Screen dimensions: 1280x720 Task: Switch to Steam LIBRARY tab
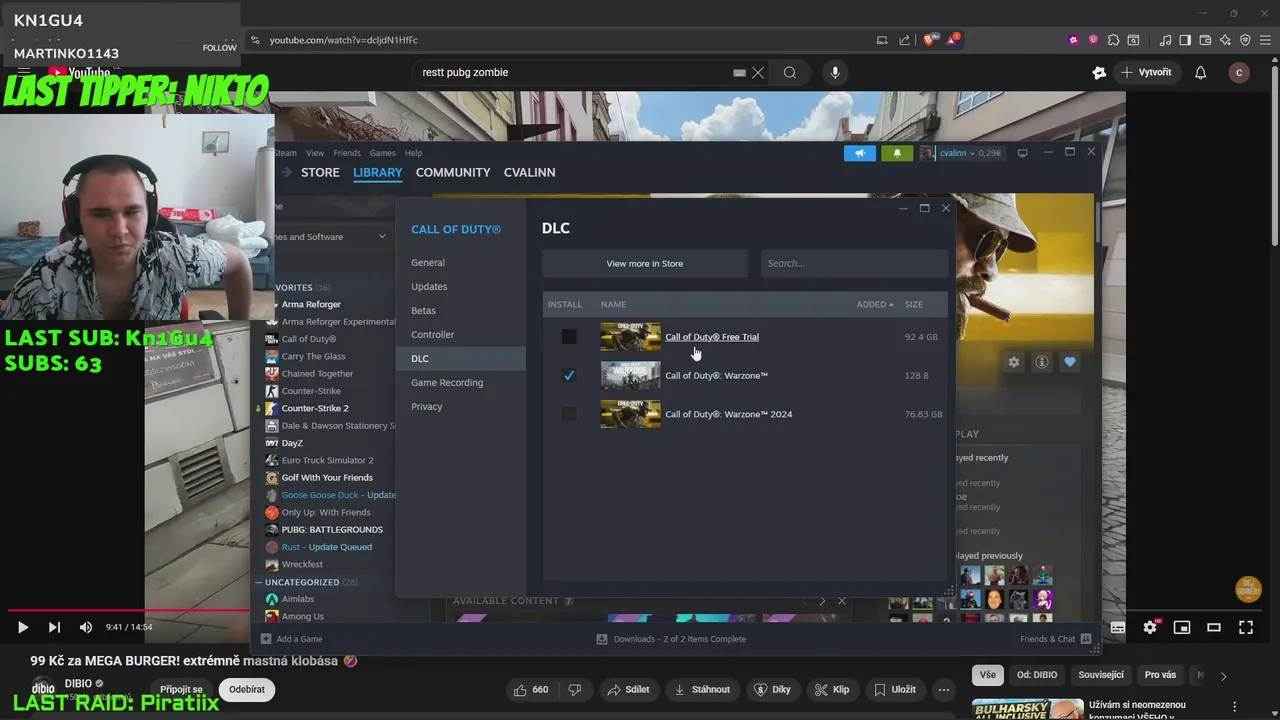(378, 172)
